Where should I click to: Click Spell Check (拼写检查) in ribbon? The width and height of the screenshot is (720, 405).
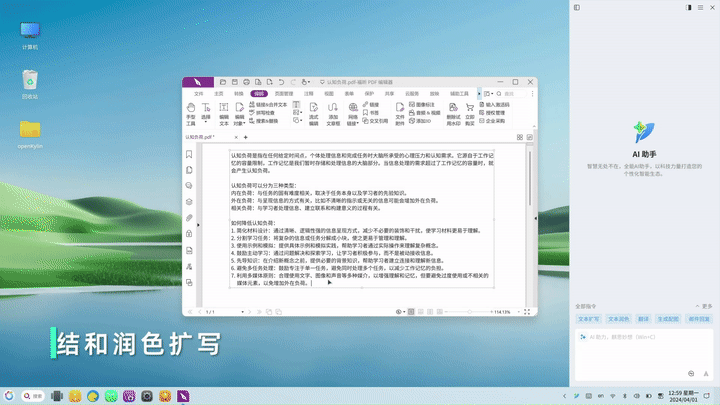pyautogui.click(x=262, y=112)
